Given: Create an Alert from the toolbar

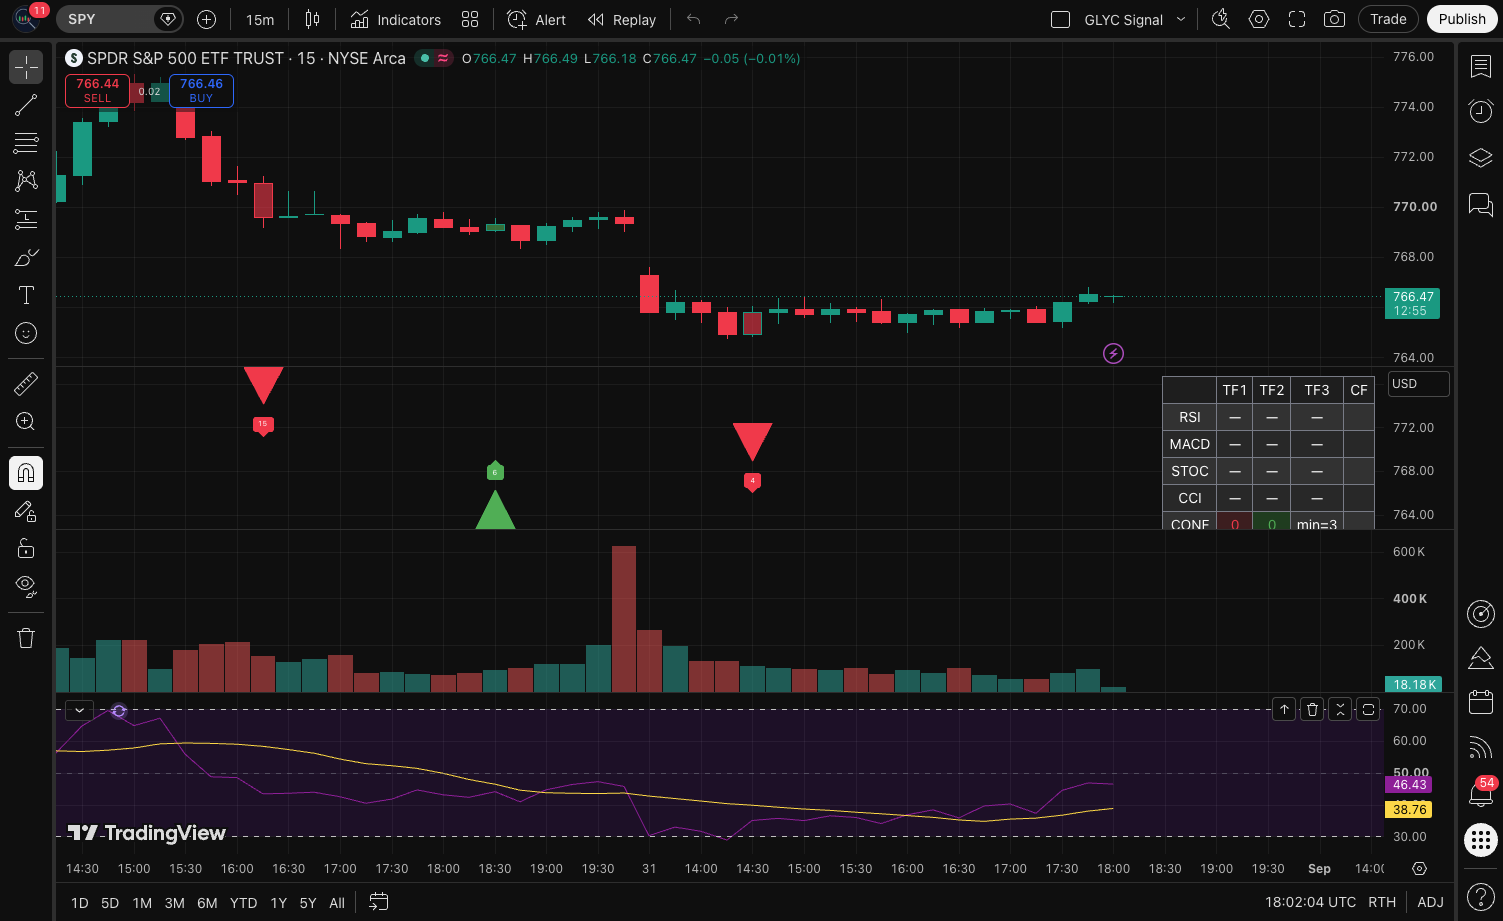Looking at the screenshot, I should coord(537,19).
